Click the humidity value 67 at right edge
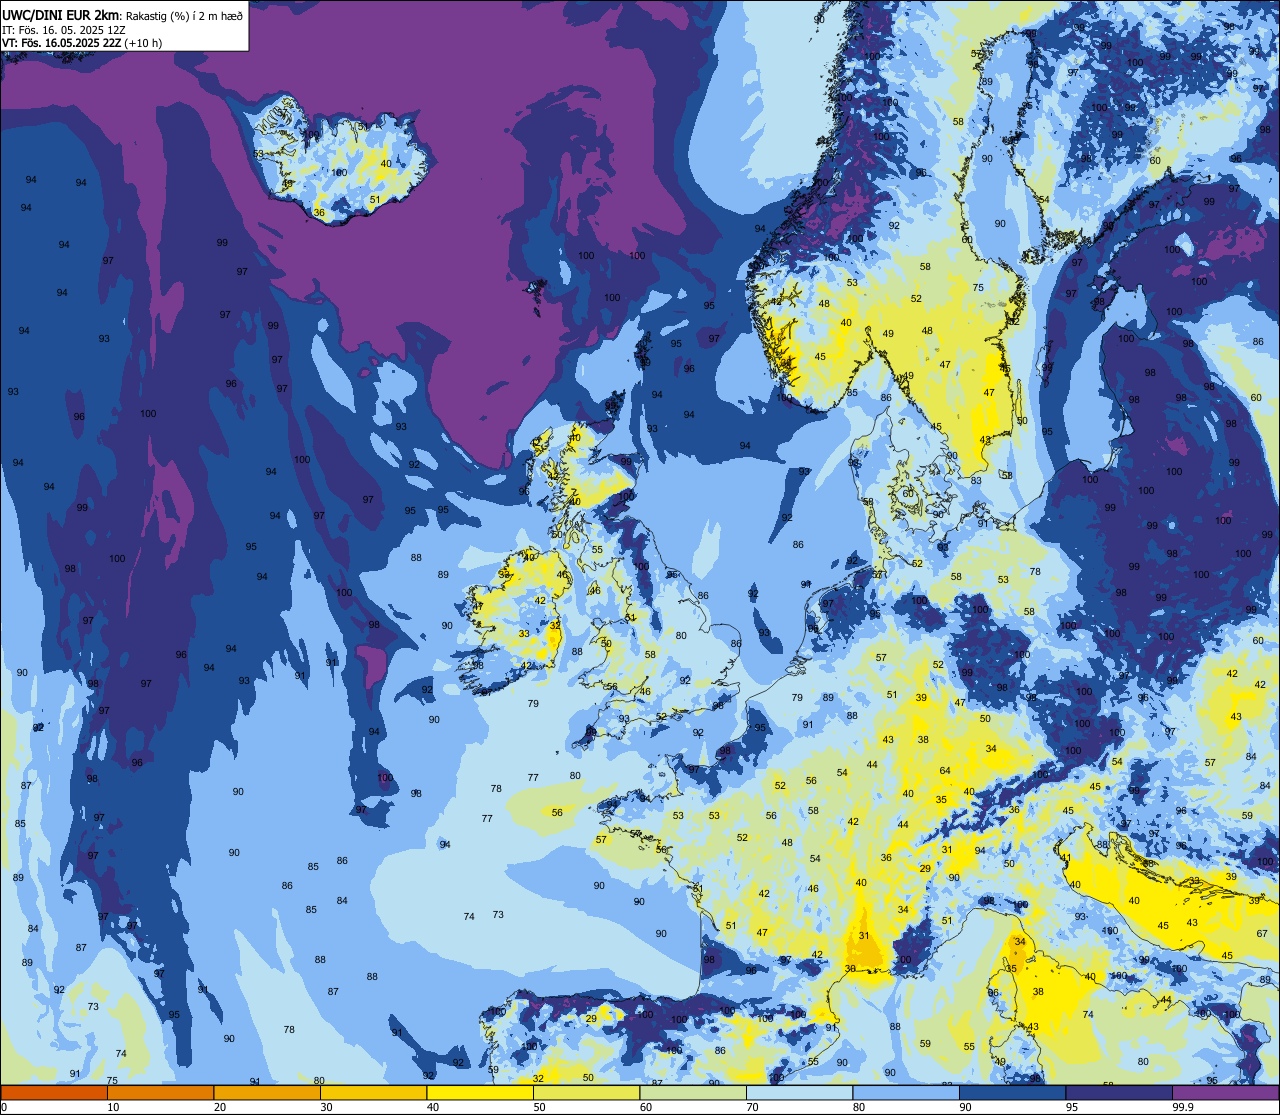1280x1115 pixels. 1262,933
